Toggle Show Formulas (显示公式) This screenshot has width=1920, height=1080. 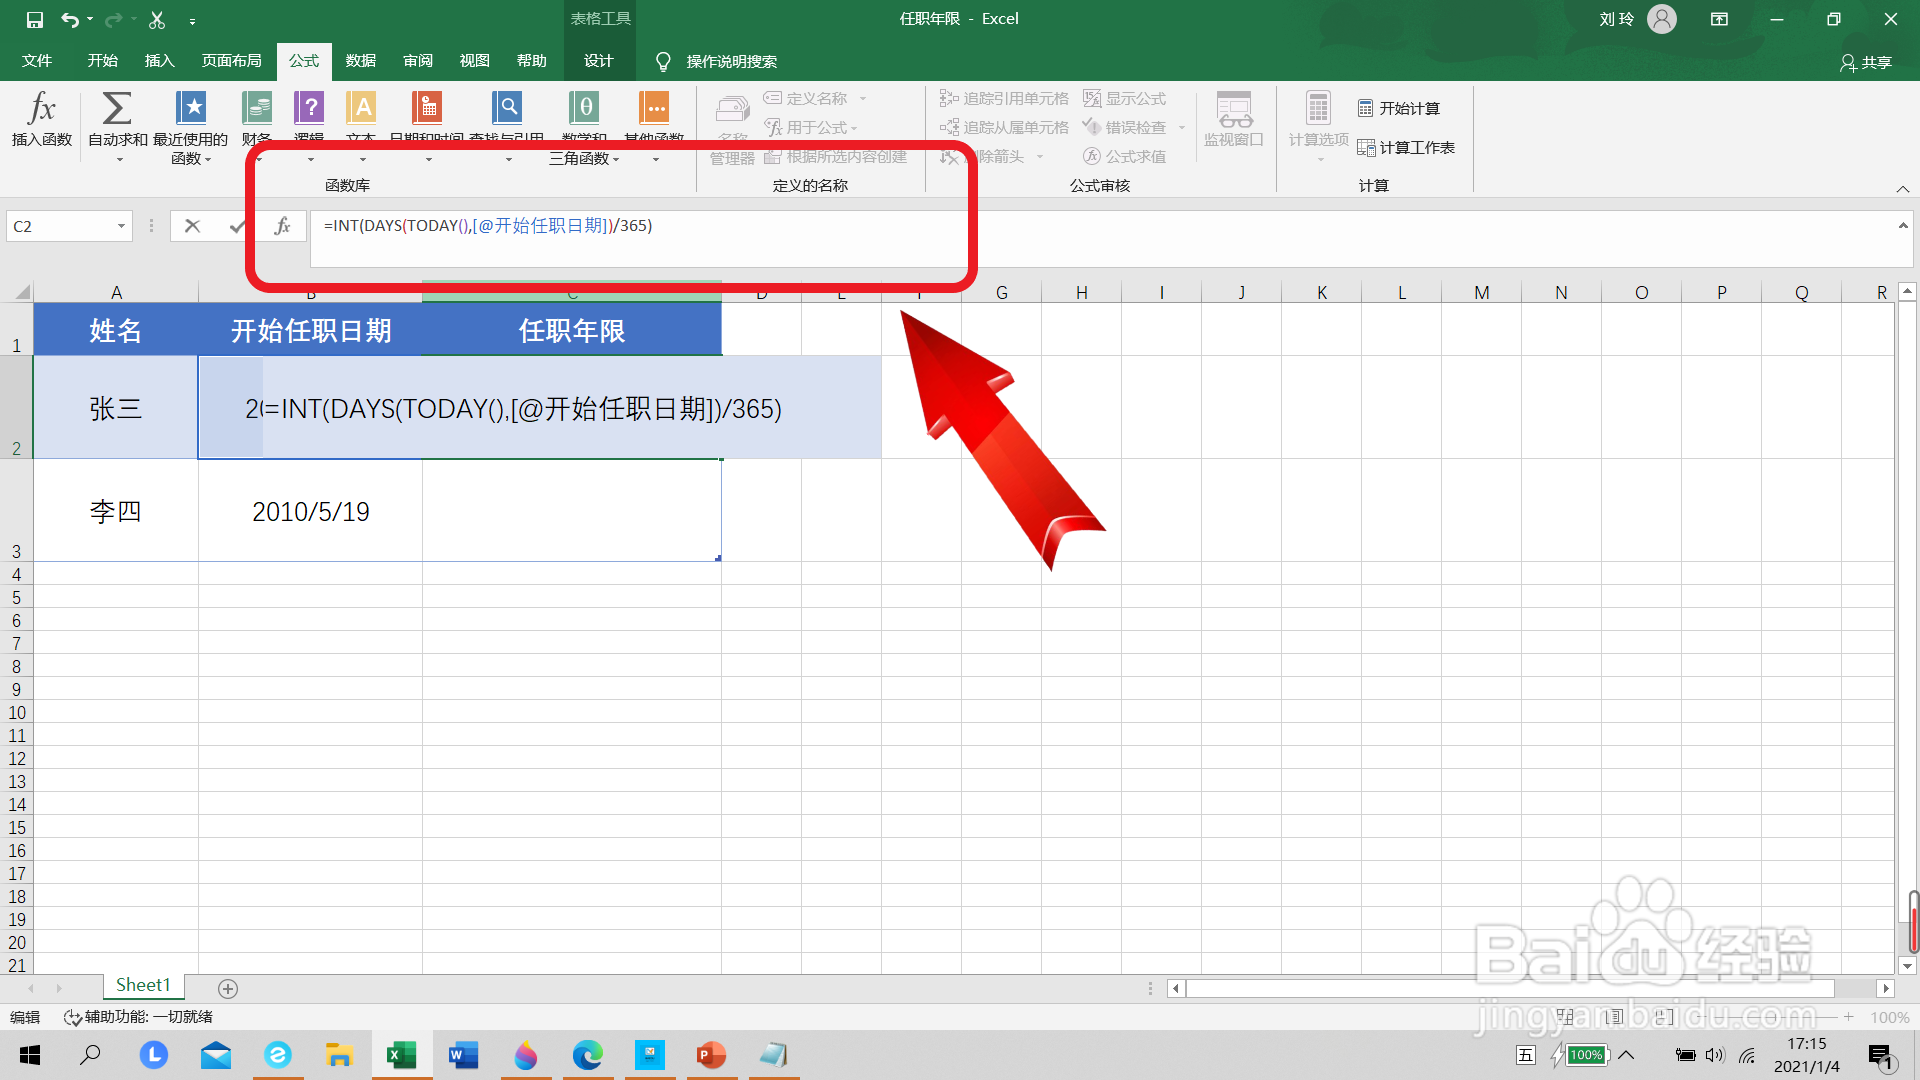(1125, 98)
